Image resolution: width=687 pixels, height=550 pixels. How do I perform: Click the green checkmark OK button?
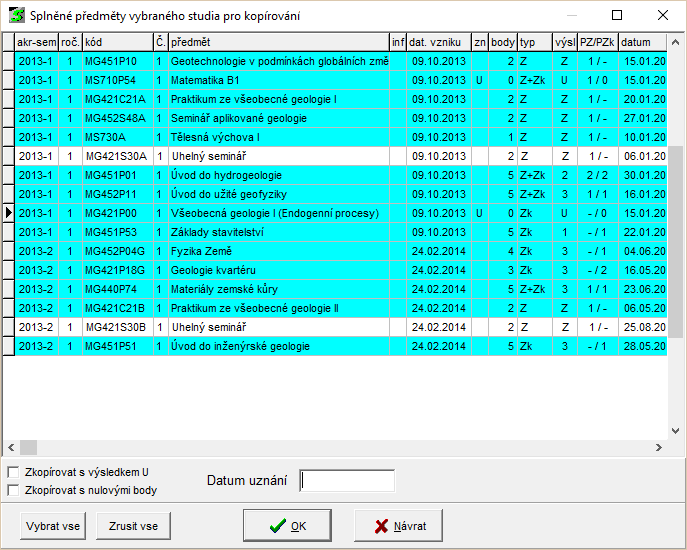pyautogui.click(x=287, y=526)
